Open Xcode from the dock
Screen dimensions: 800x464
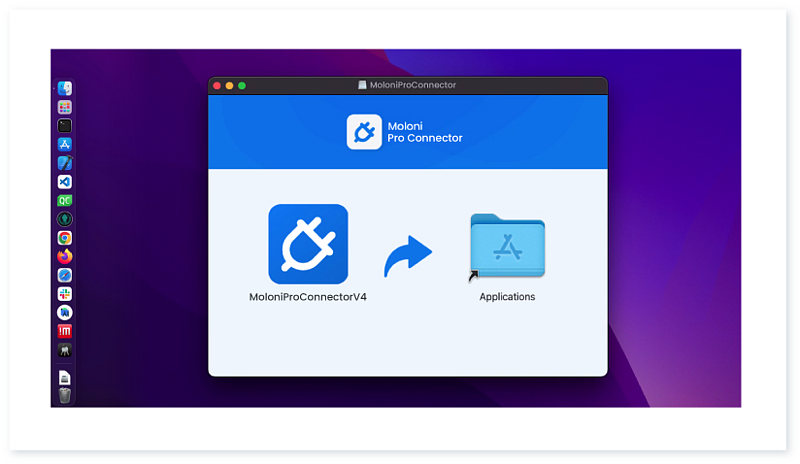65,163
